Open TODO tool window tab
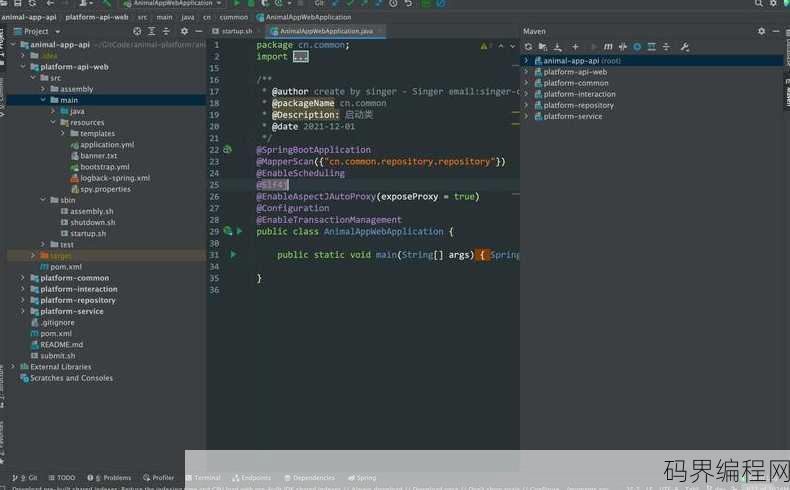This screenshot has width=790, height=490. (x=61, y=477)
